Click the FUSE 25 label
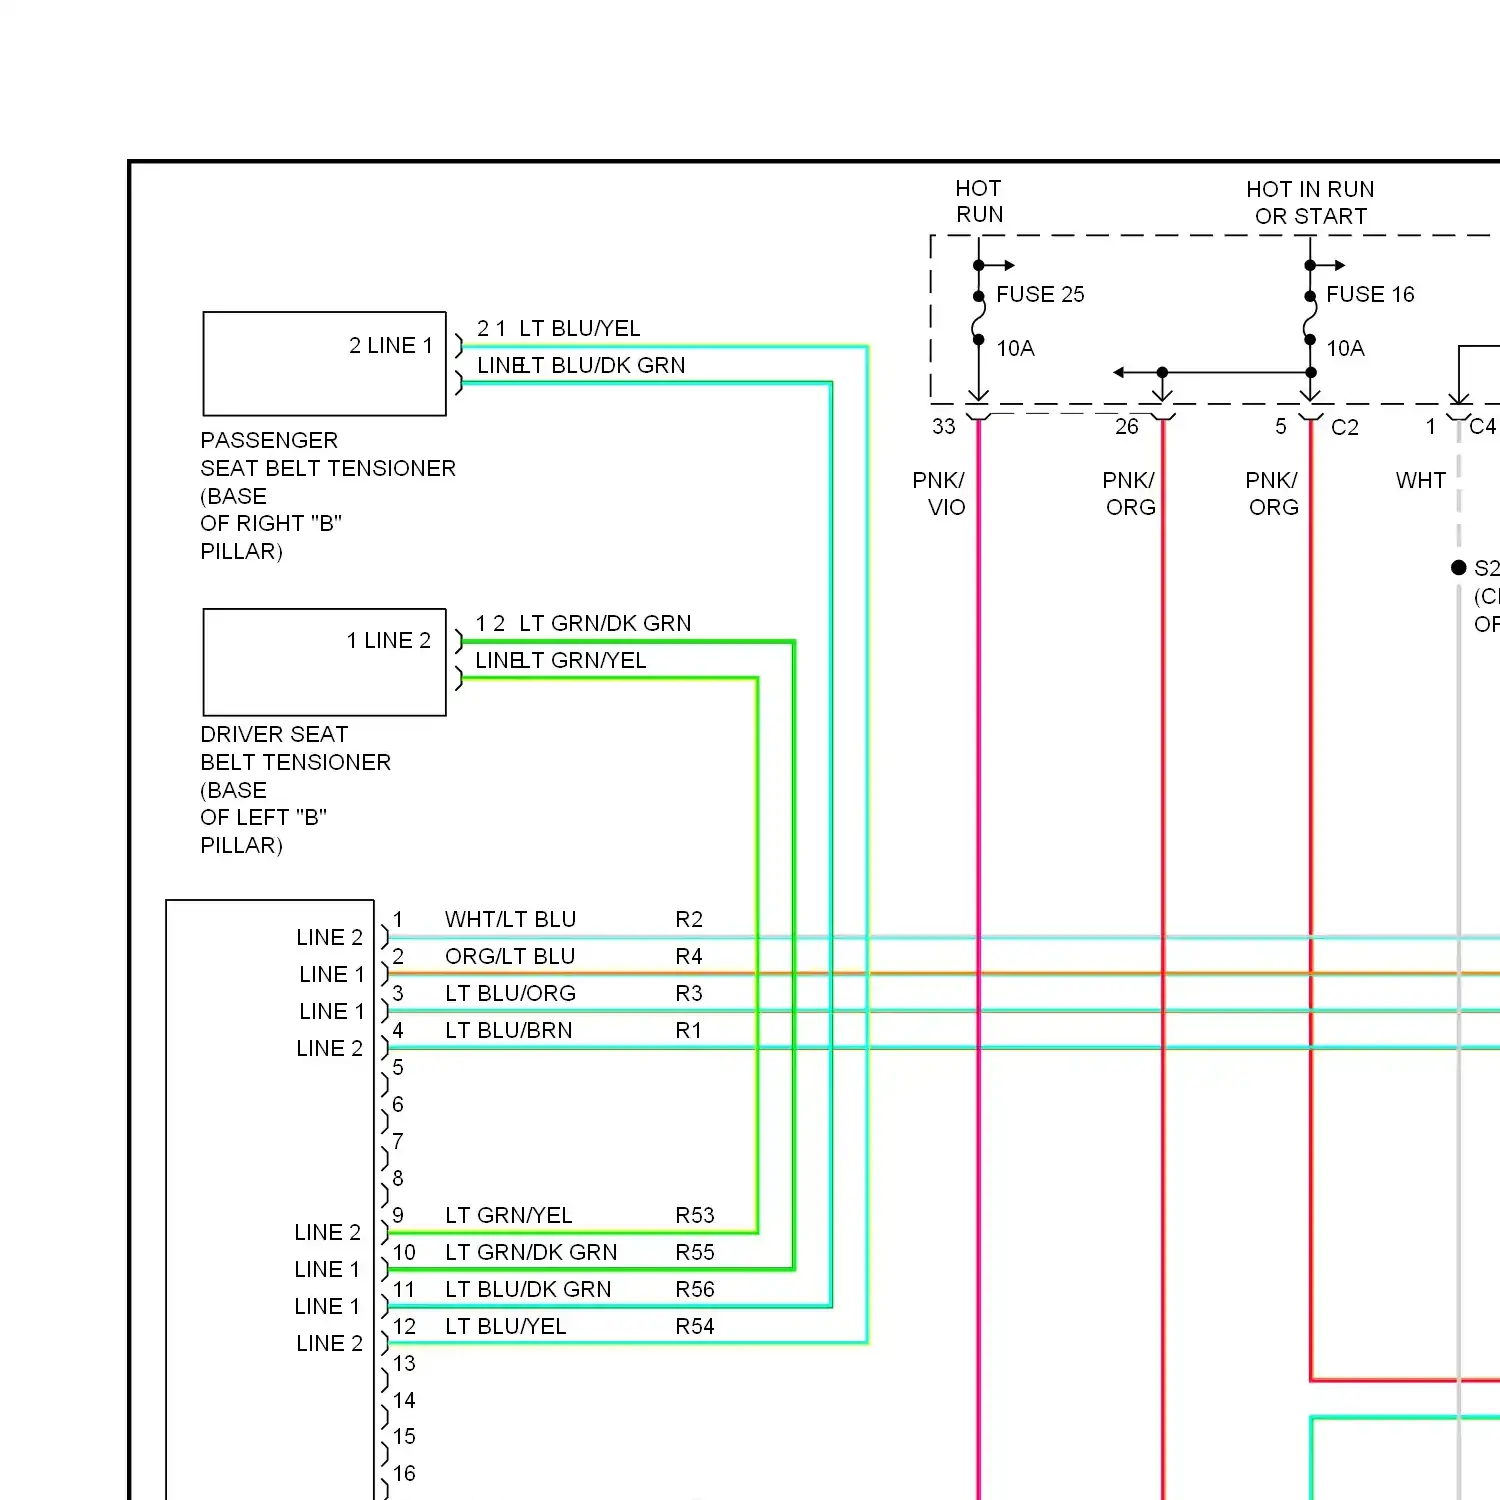 point(1040,294)
